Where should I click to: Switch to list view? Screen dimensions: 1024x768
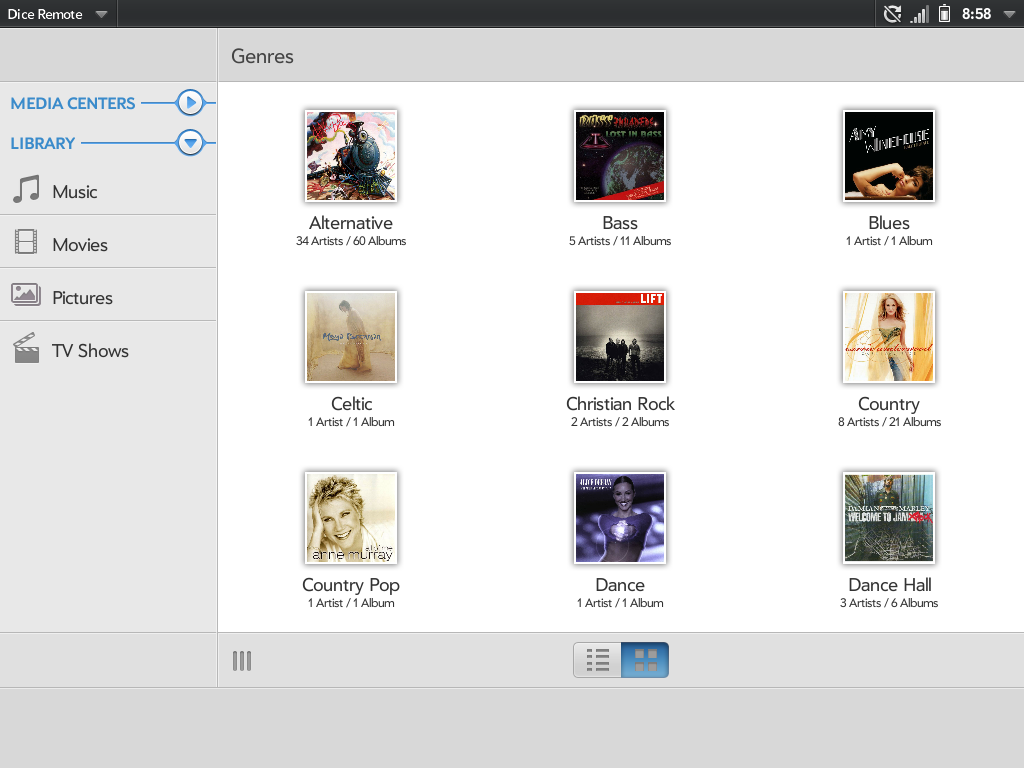point(598,660)
